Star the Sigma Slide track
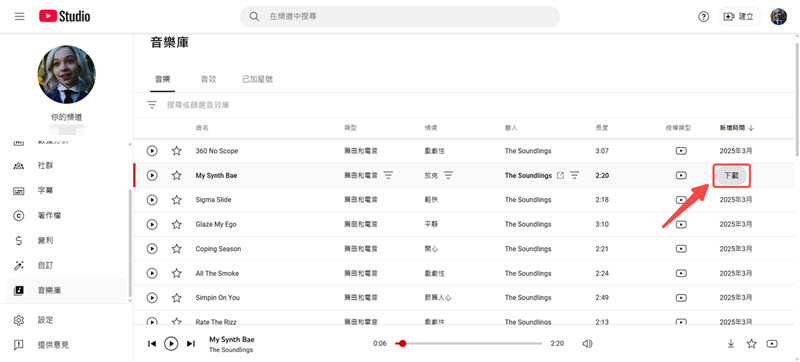Viewport: 800px width, 362px height. point(177,200)
